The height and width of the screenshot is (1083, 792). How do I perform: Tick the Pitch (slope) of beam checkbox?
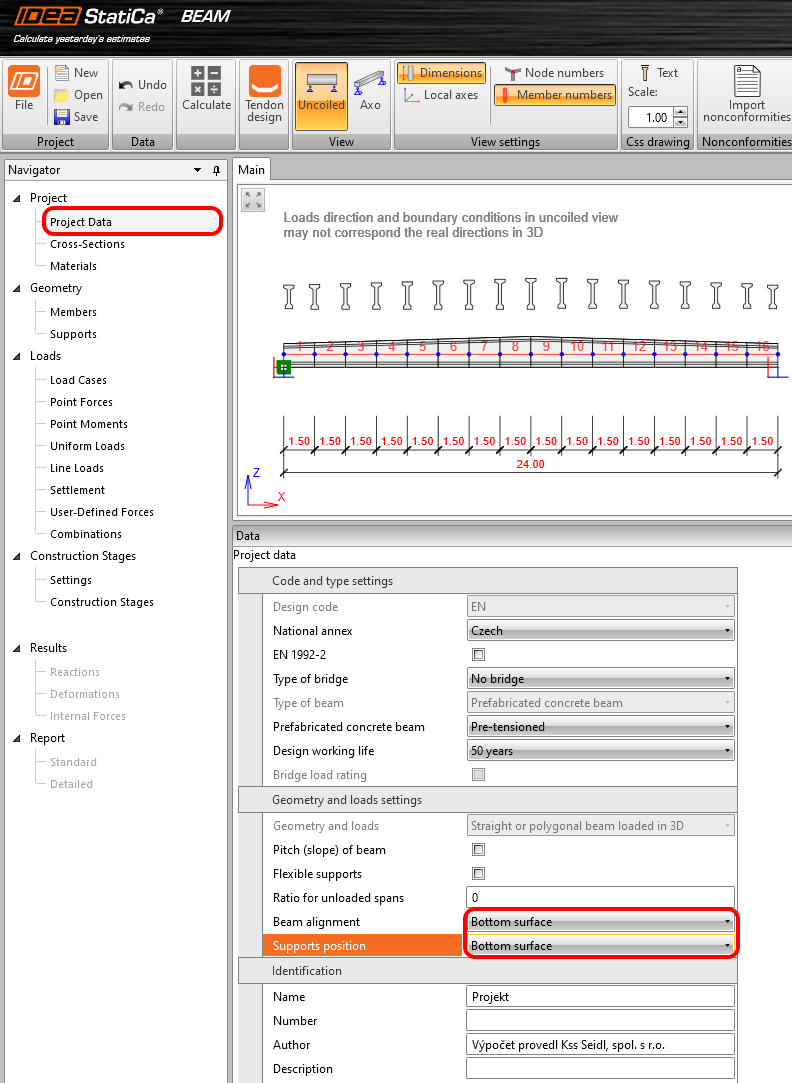[x=479, y=850]
